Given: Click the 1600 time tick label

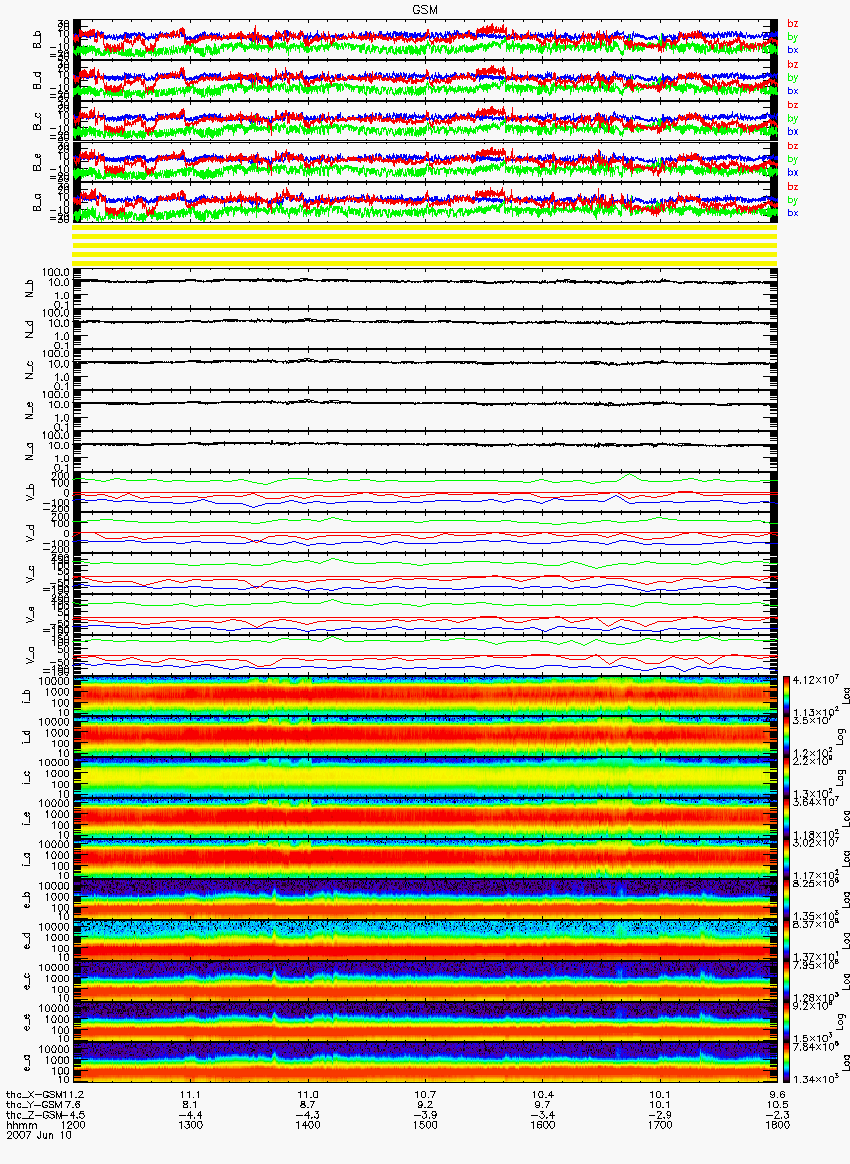Looking at the screenshot, I should pos(543,1125).
